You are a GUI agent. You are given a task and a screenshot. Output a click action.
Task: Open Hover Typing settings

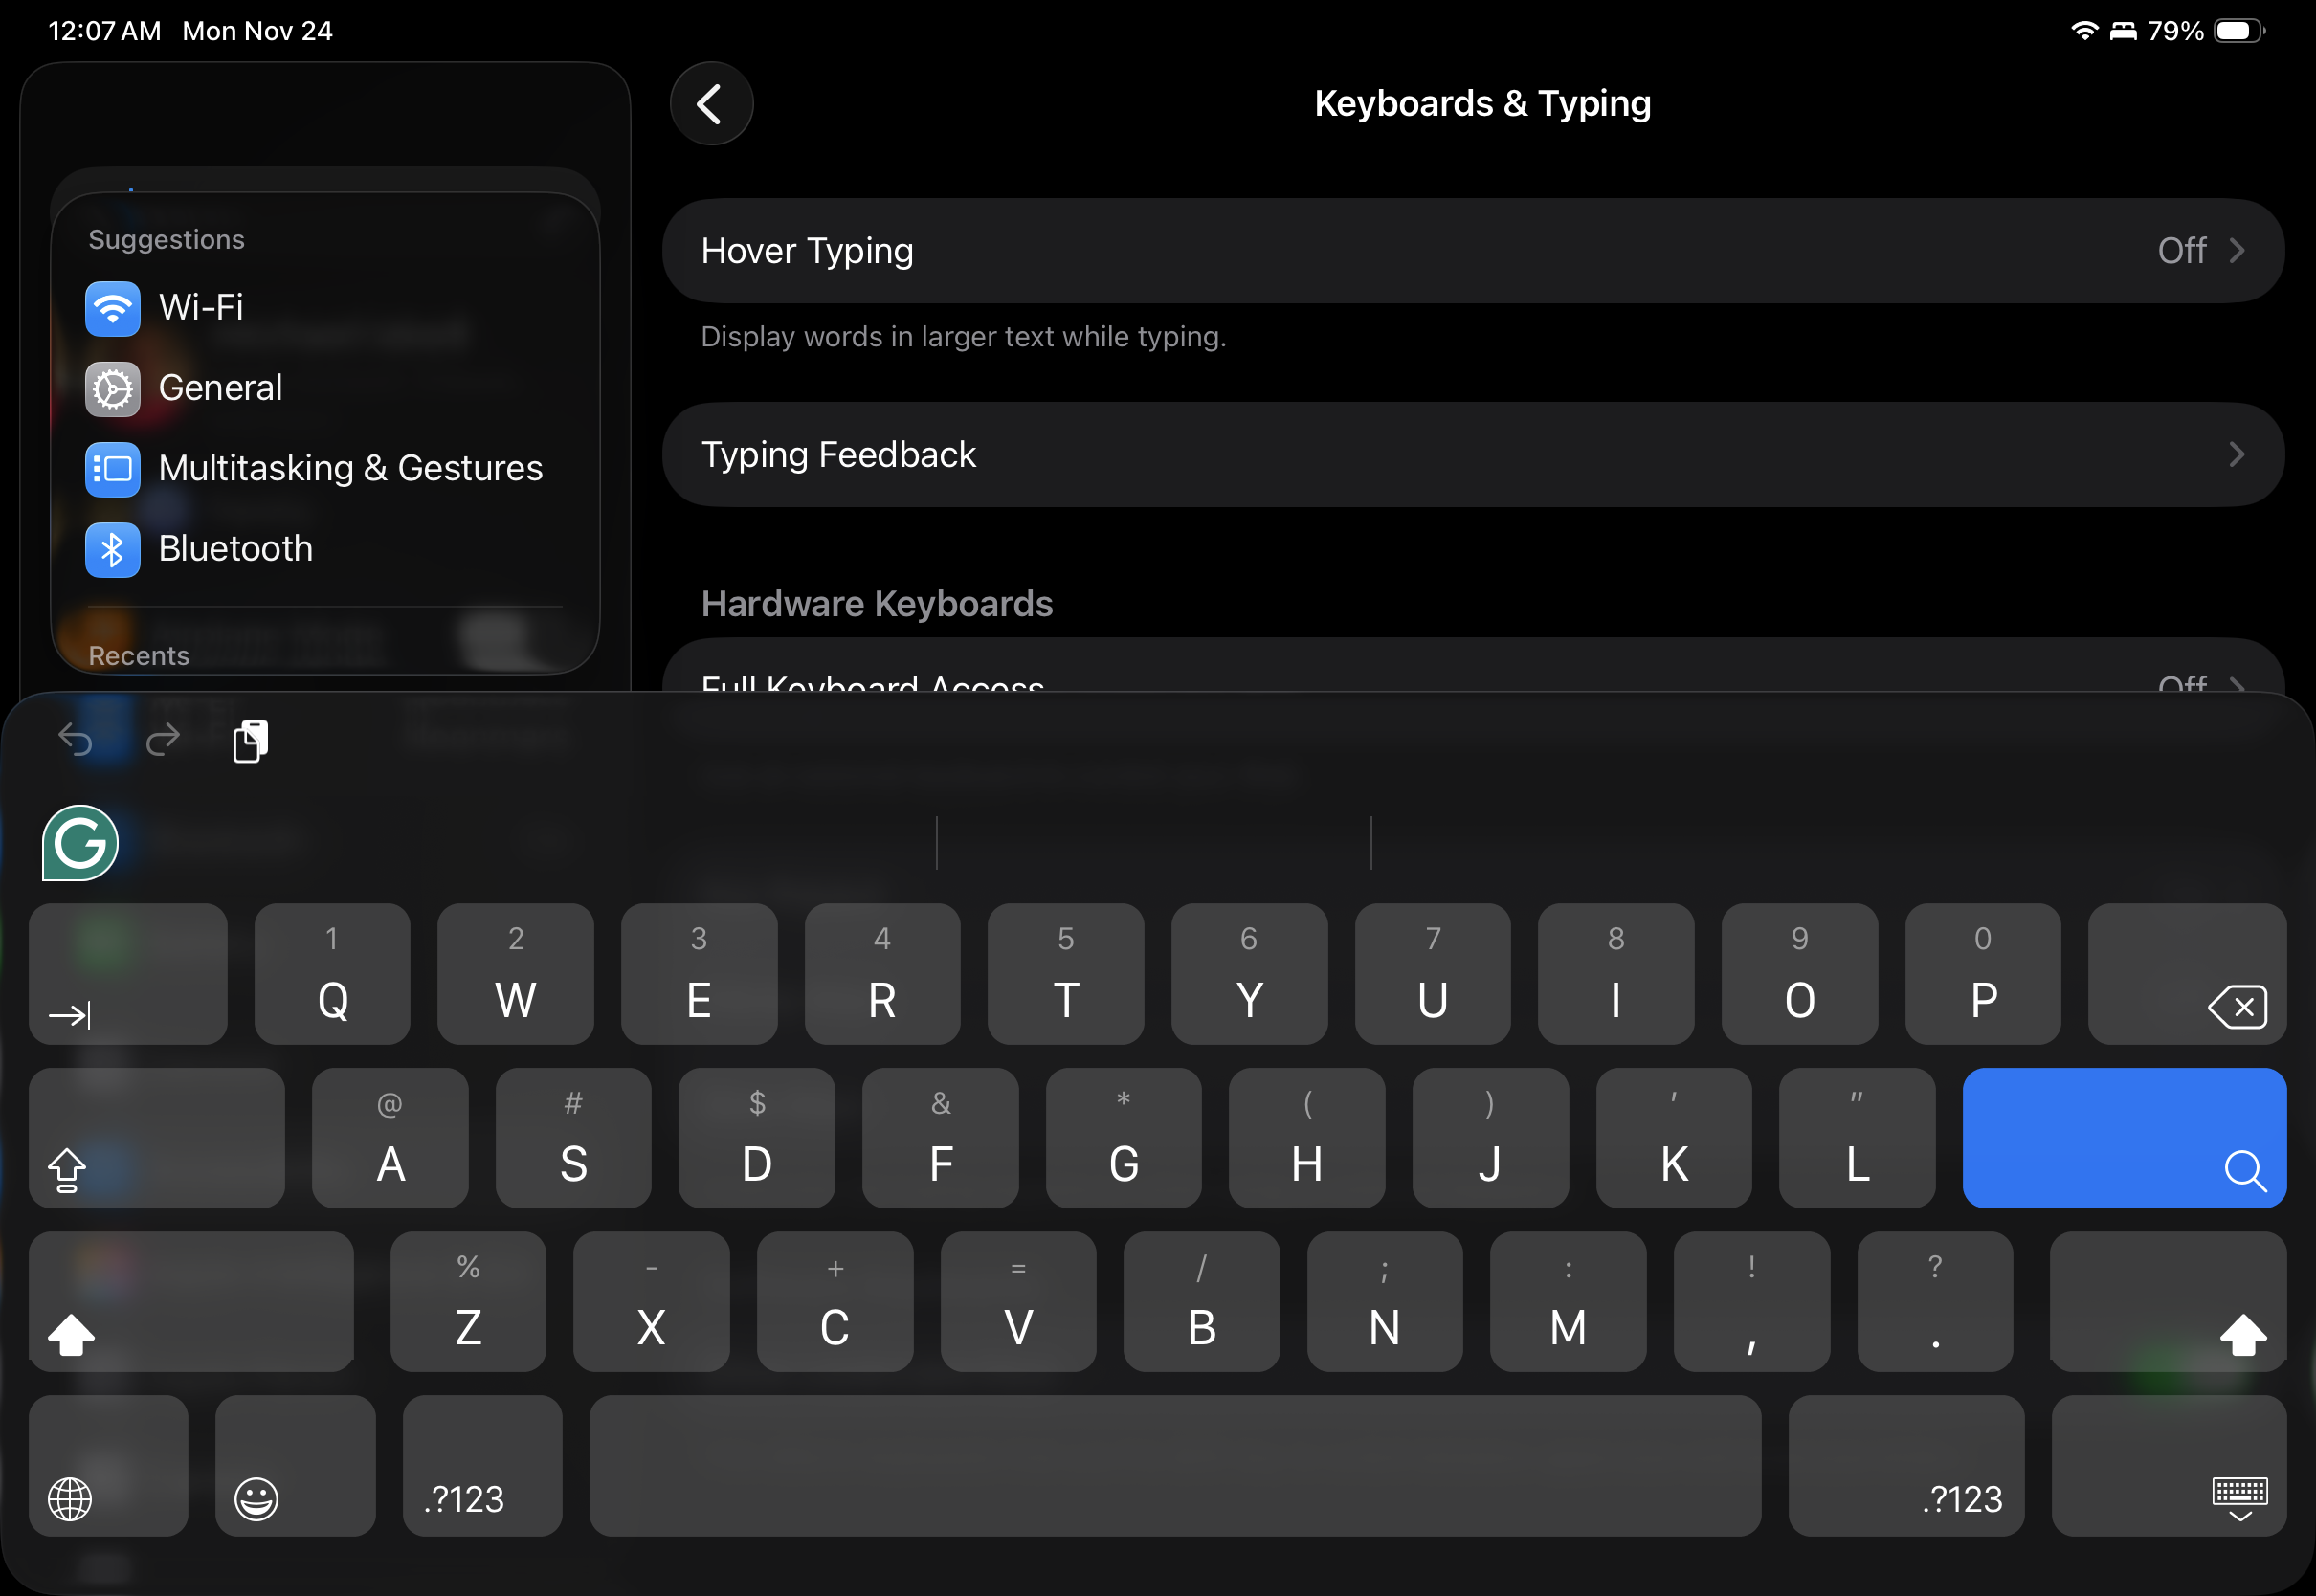[1472, 251]
